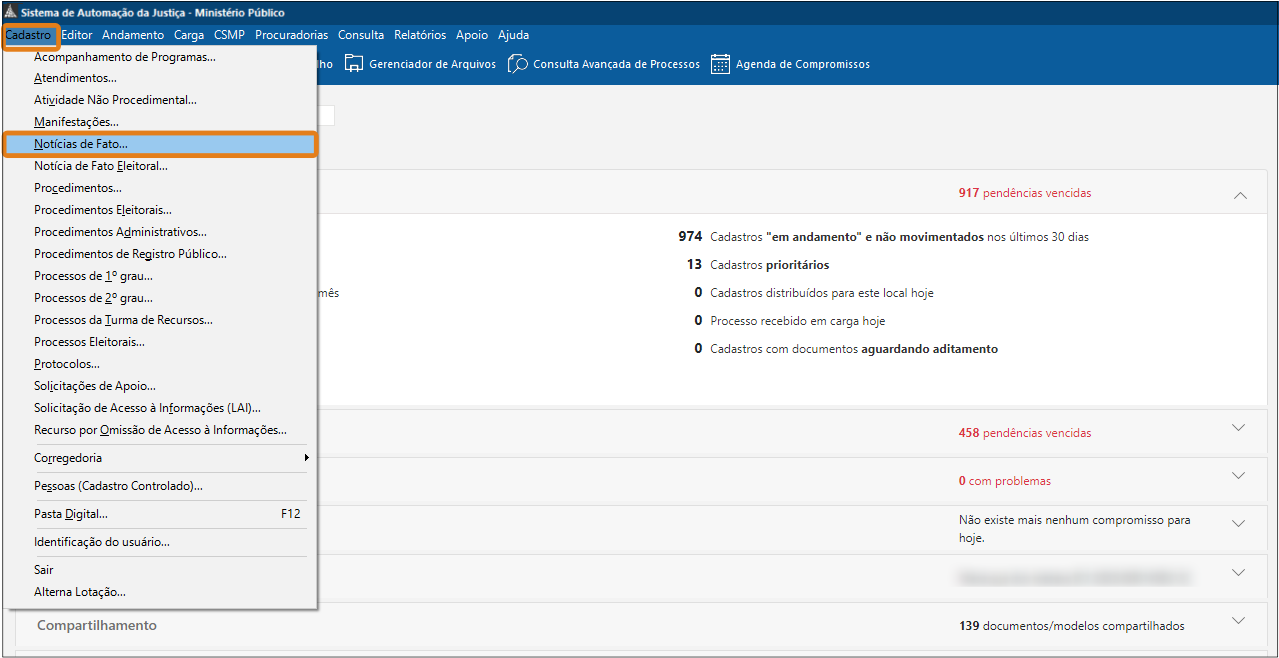Image resolution: width=1279 pixels, height=658 pixels.
Task: Open the Editor menu
Action: (77, 35)
